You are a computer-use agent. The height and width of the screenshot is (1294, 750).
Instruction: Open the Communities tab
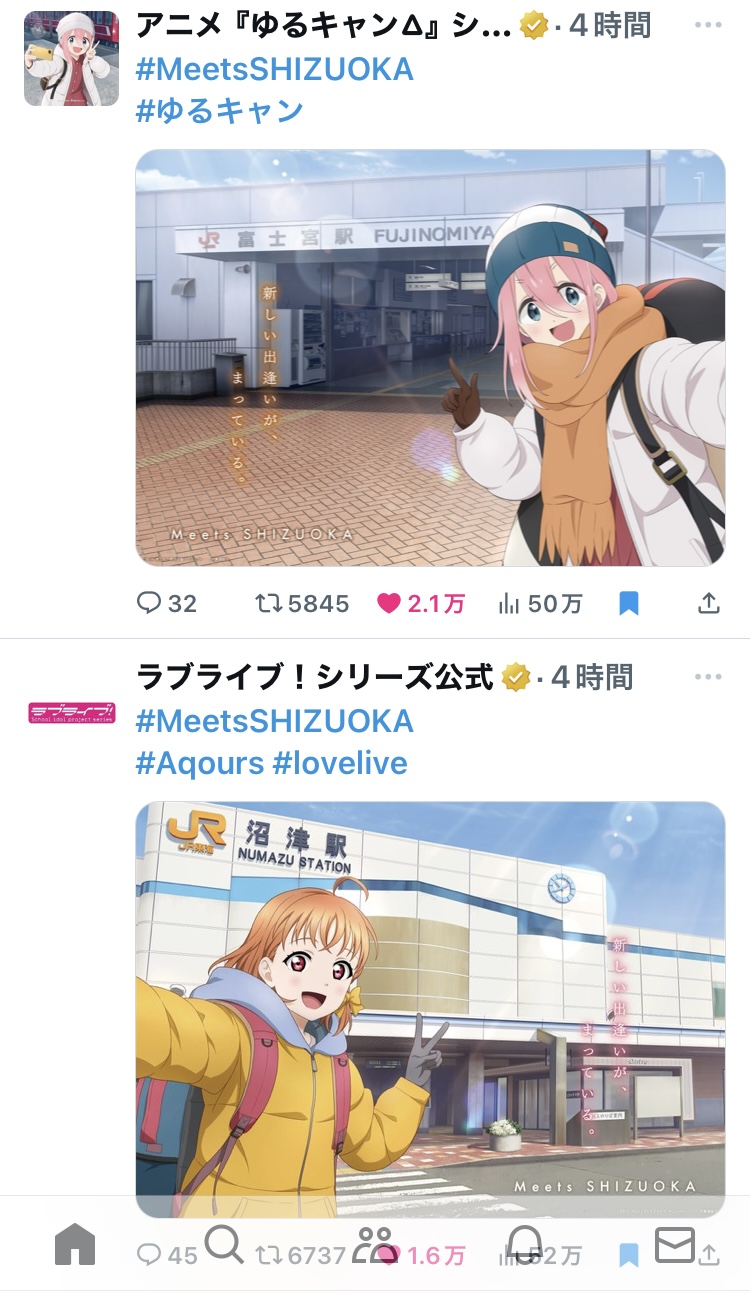point(375,1246)
